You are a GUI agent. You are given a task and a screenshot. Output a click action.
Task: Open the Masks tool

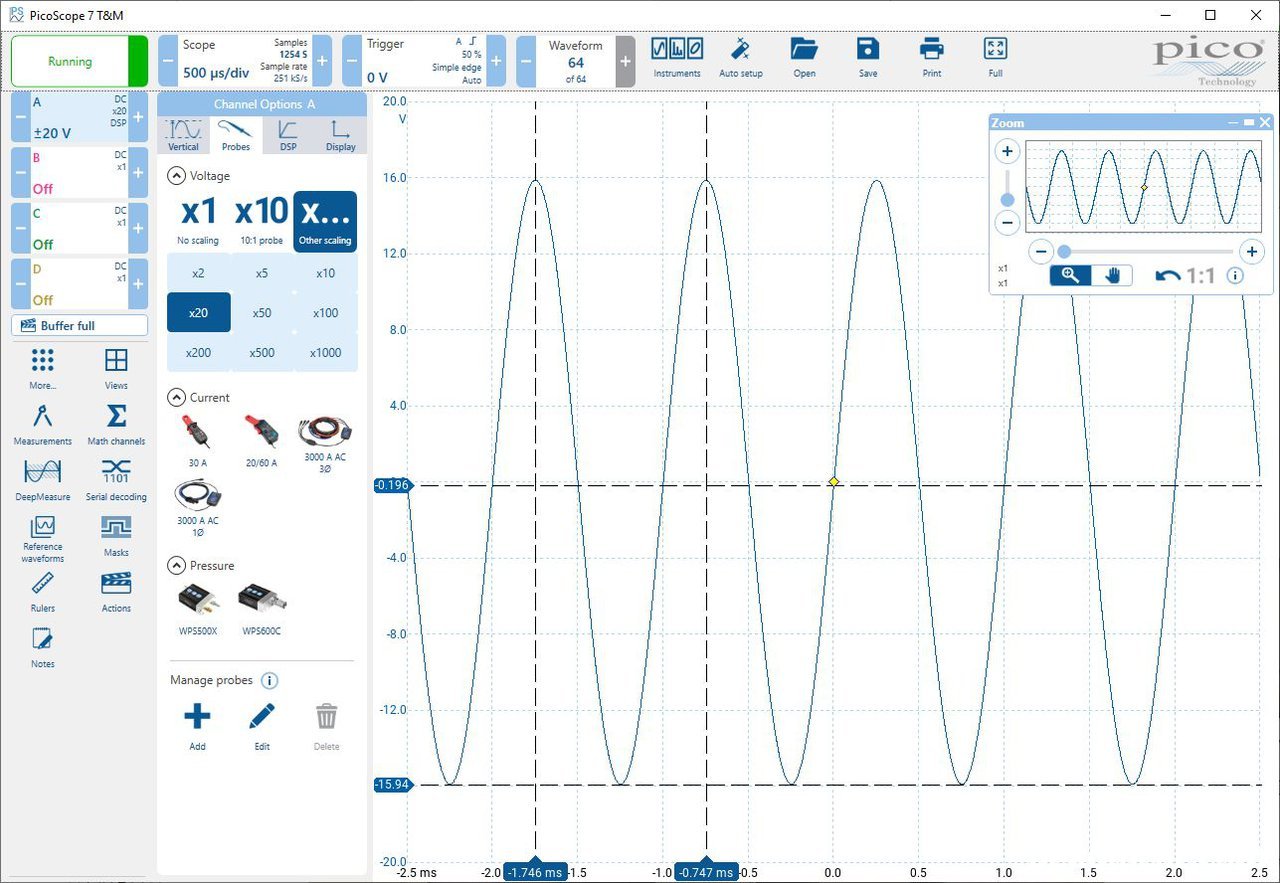pyautogui.click(x=116, y=536)
